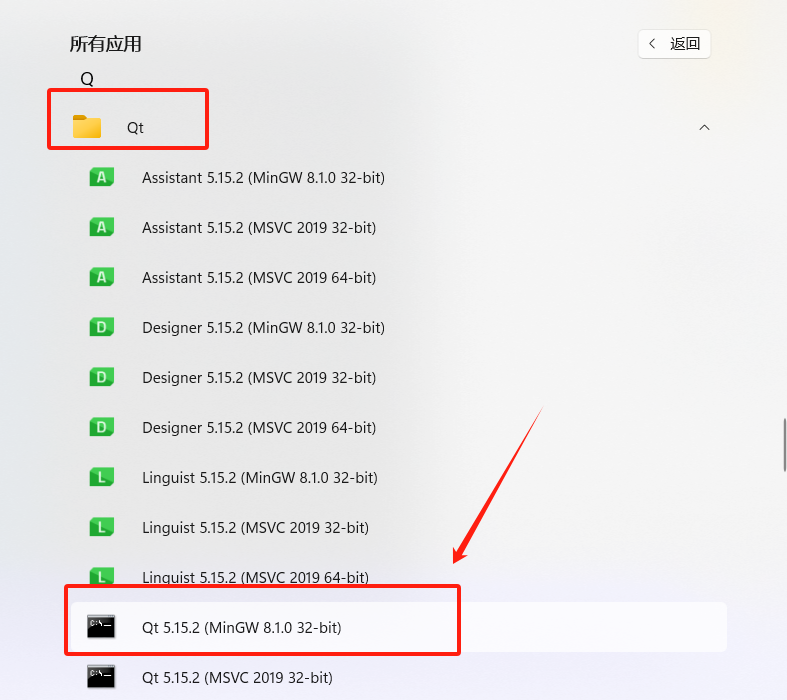Viewport: 787px width, 700px height.
Task: Click the yellow Qt folder icon
Action: (87, 126)
